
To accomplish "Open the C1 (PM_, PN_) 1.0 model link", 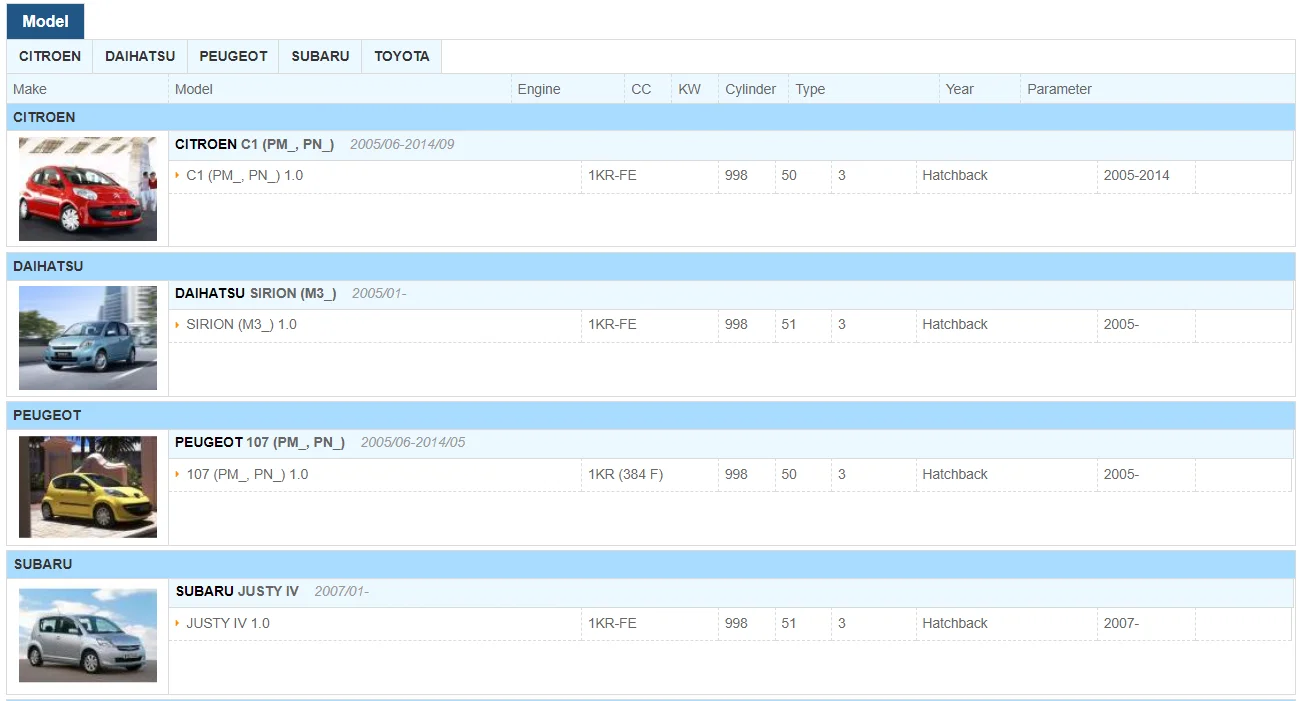I will point(245,175).
